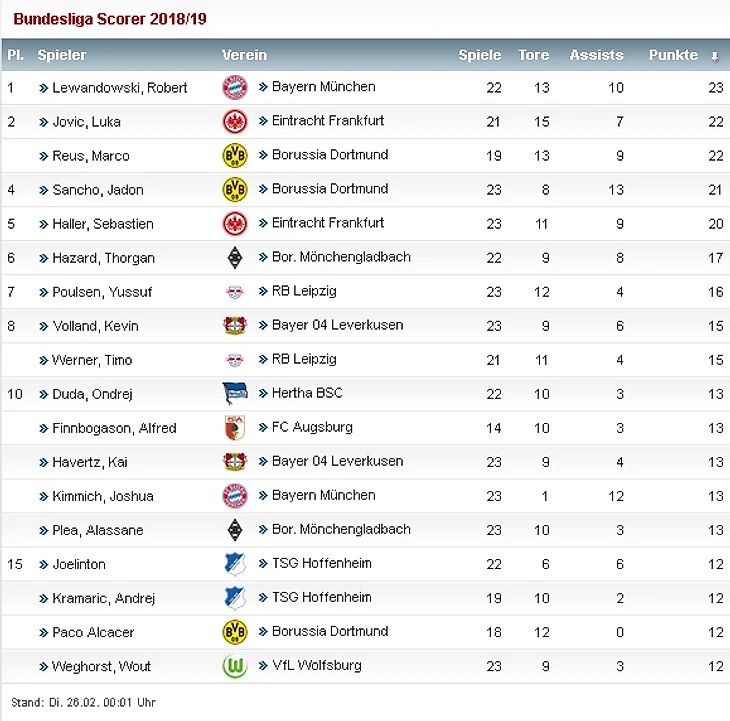730x721 pixels.
Task: Click the Tore column header
Action: pos(533,55)
